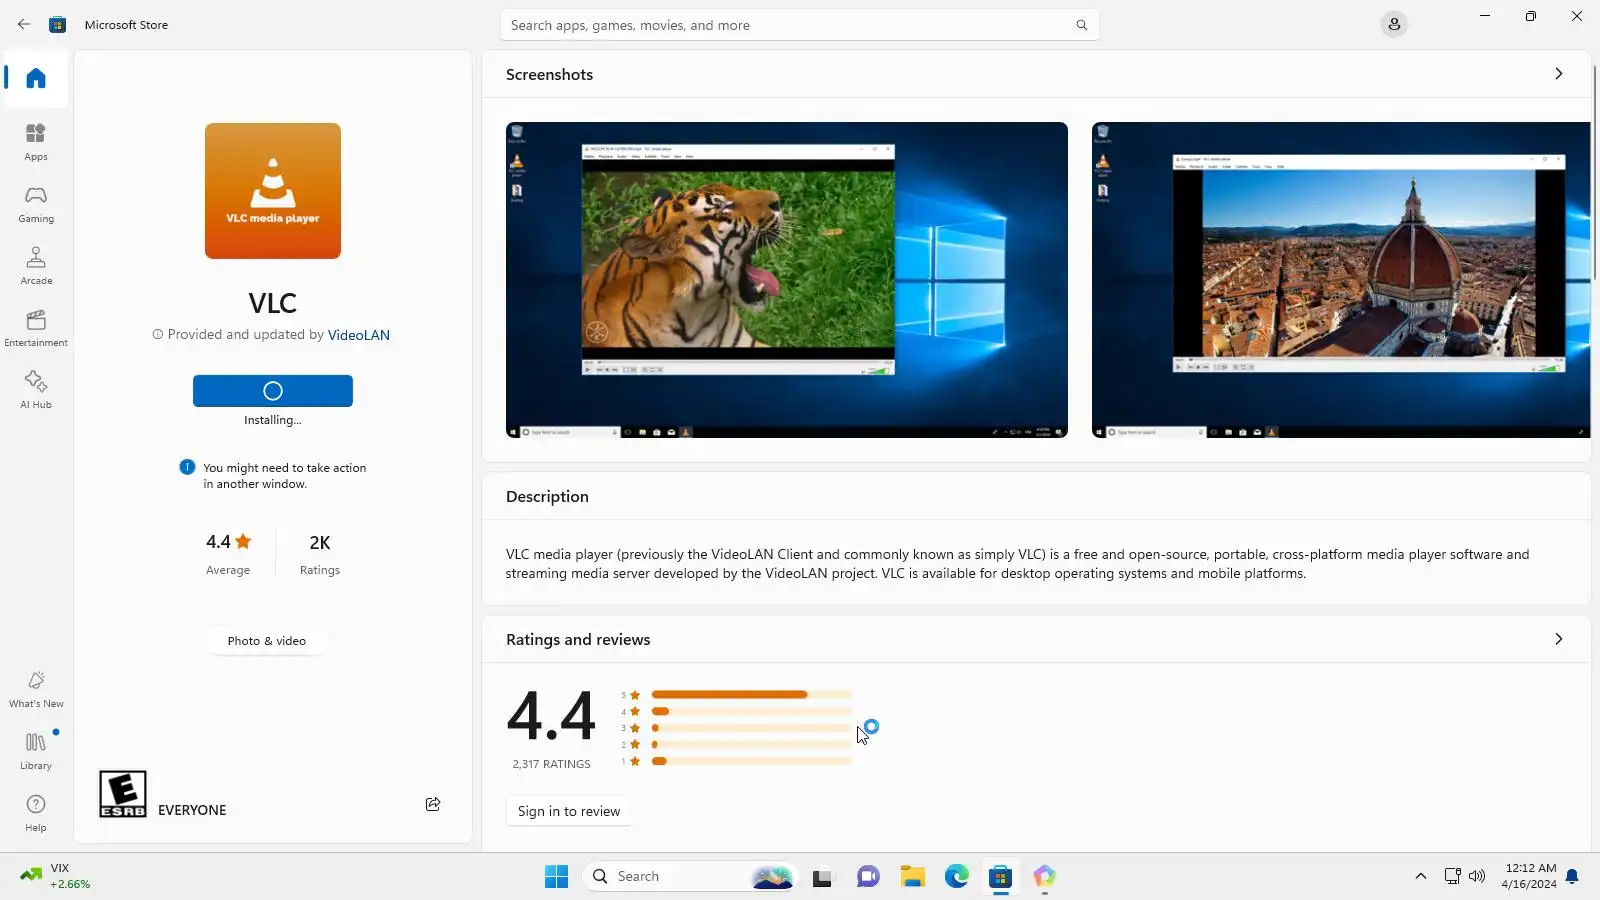Open the user account profile icon
The width and height of the screenshot is (1600, 900).
tap(1394, 24)
